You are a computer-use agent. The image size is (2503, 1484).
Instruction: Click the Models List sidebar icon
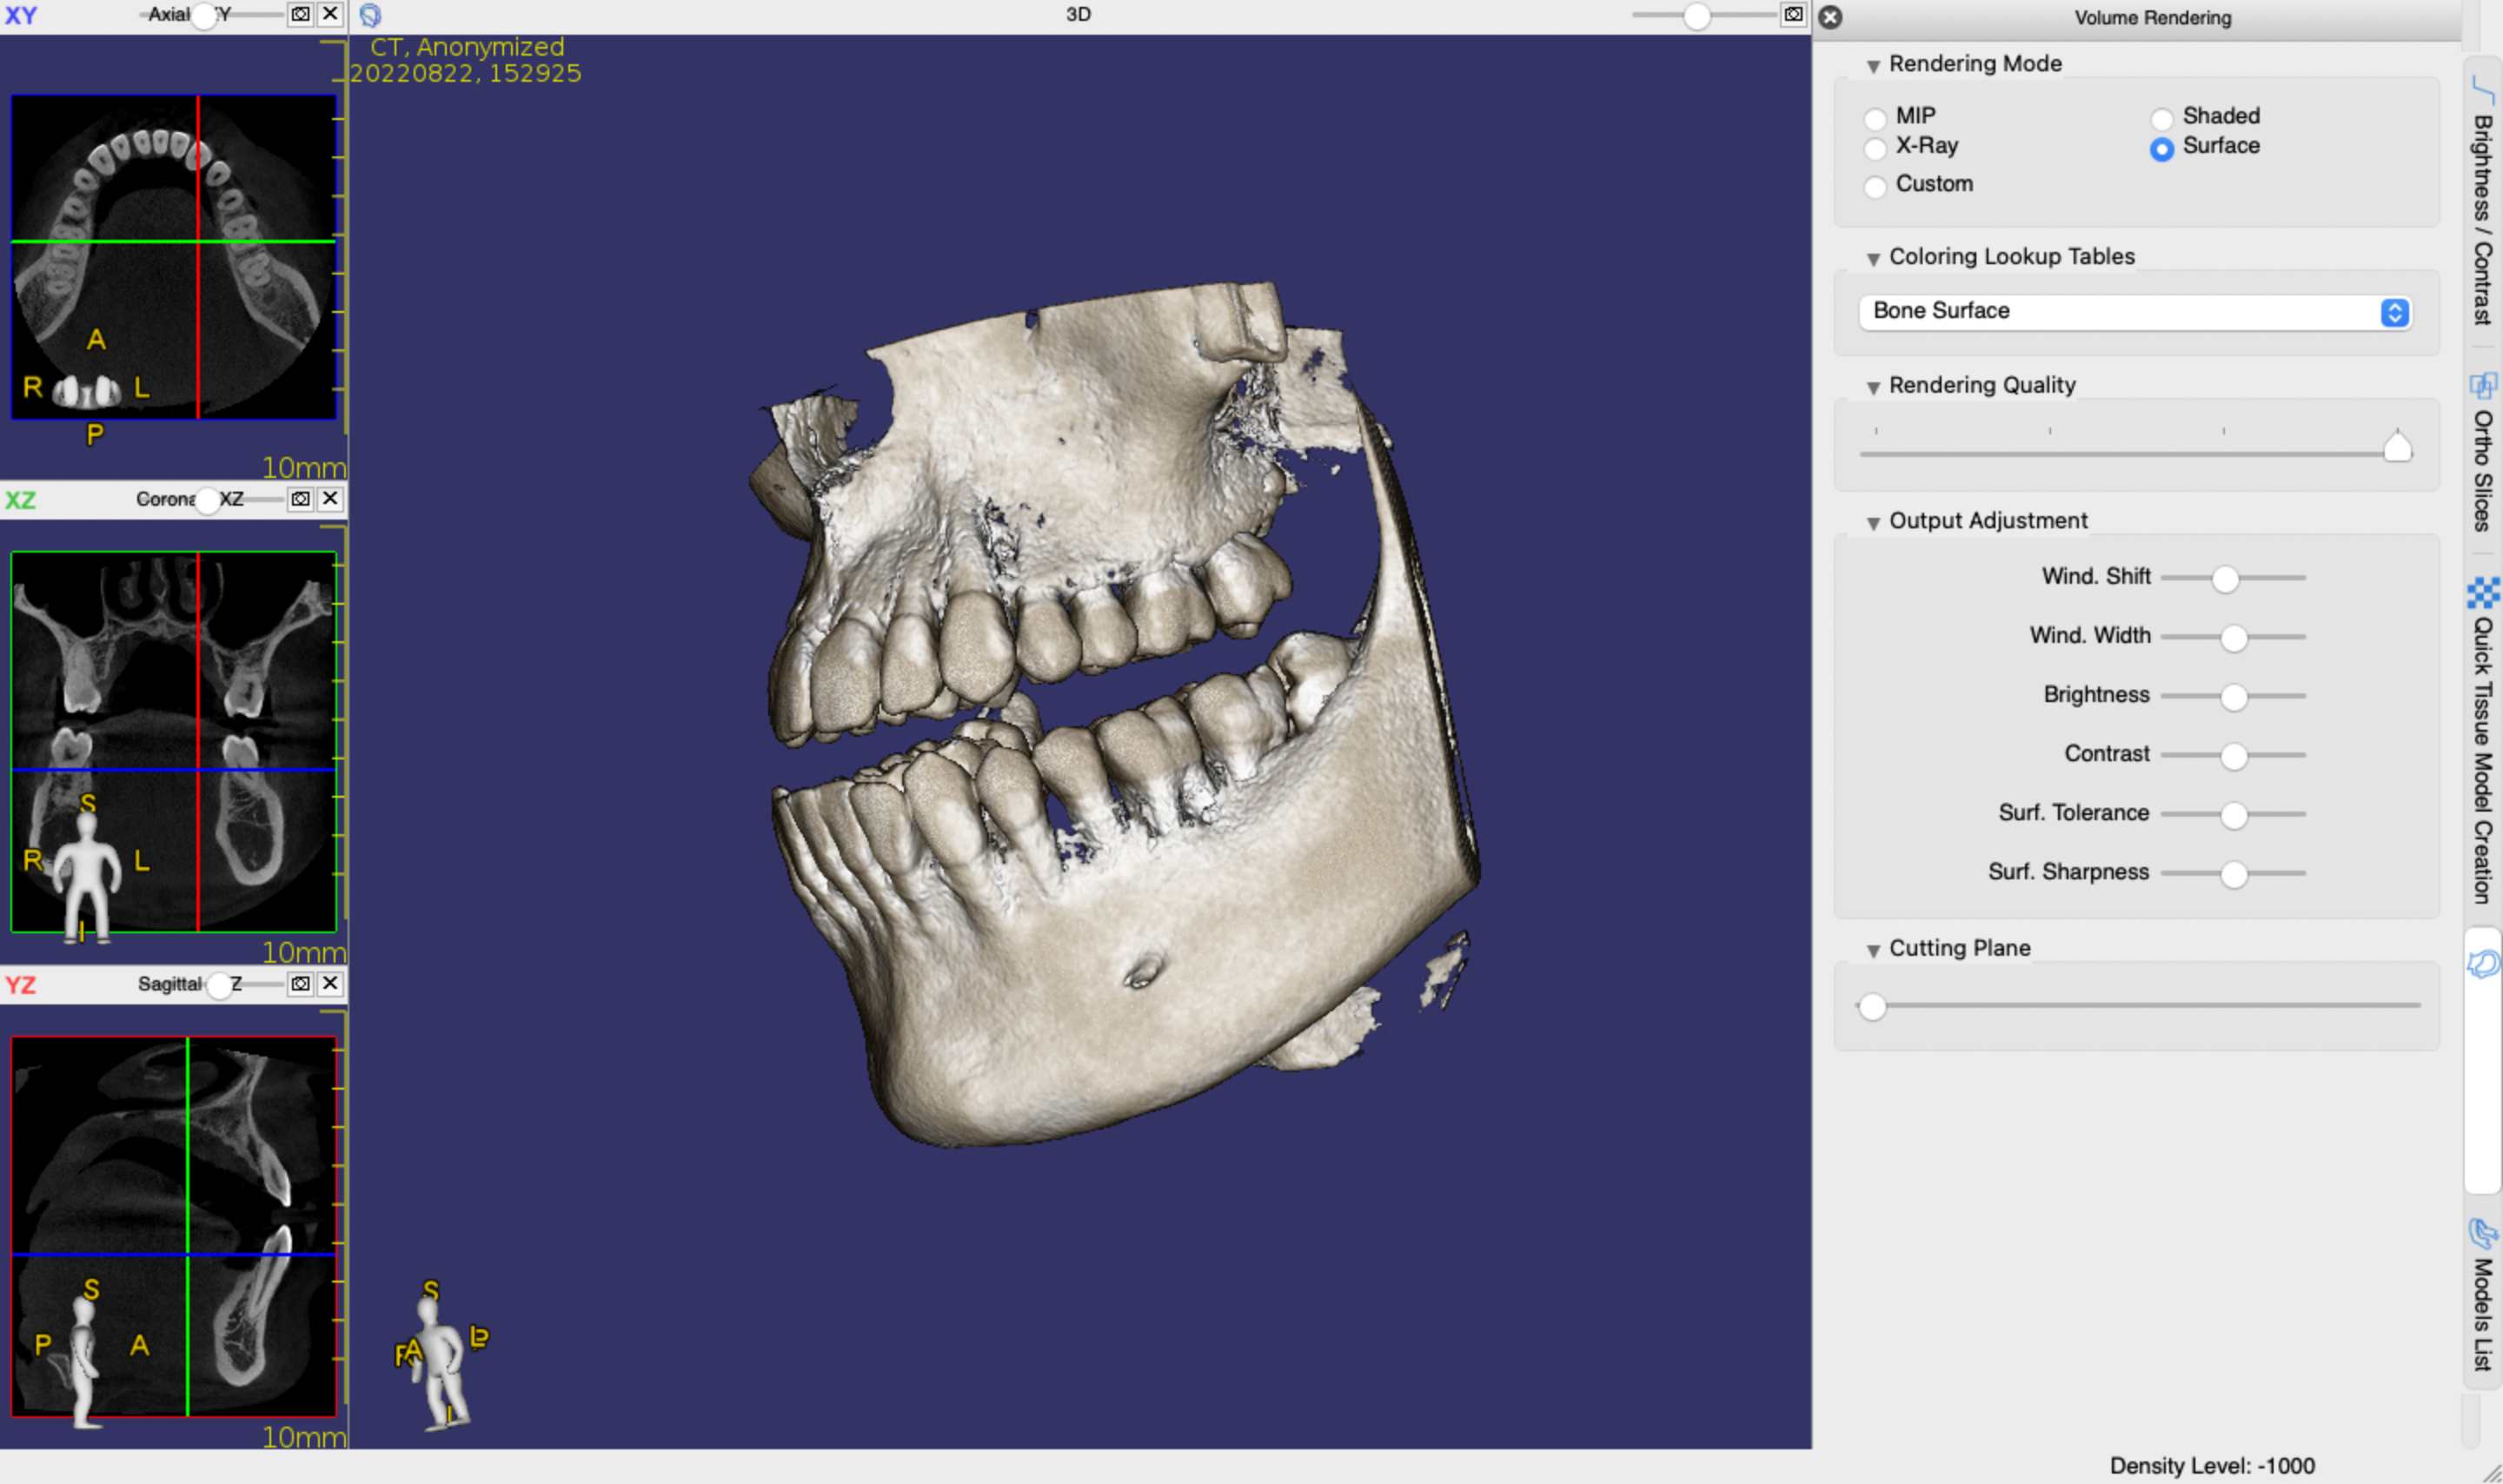click(x=2482, y=1233)
